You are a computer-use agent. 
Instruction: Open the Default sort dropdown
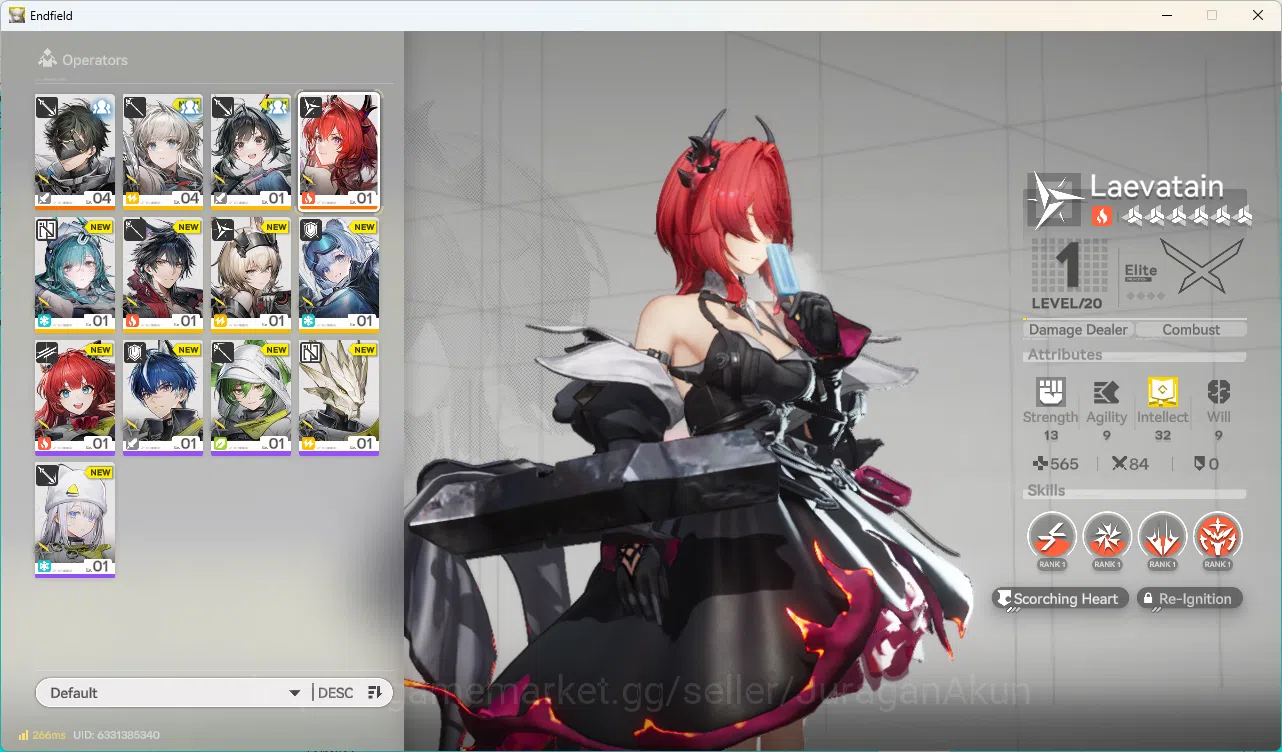(x=173, y=693)
